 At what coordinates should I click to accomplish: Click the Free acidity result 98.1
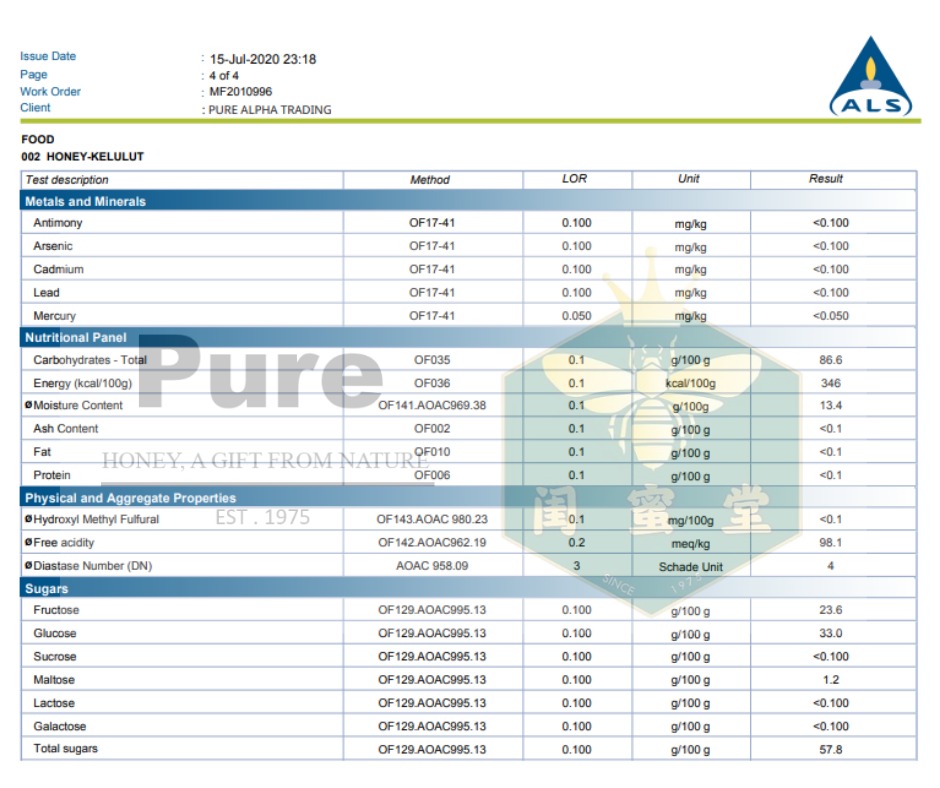830,543
